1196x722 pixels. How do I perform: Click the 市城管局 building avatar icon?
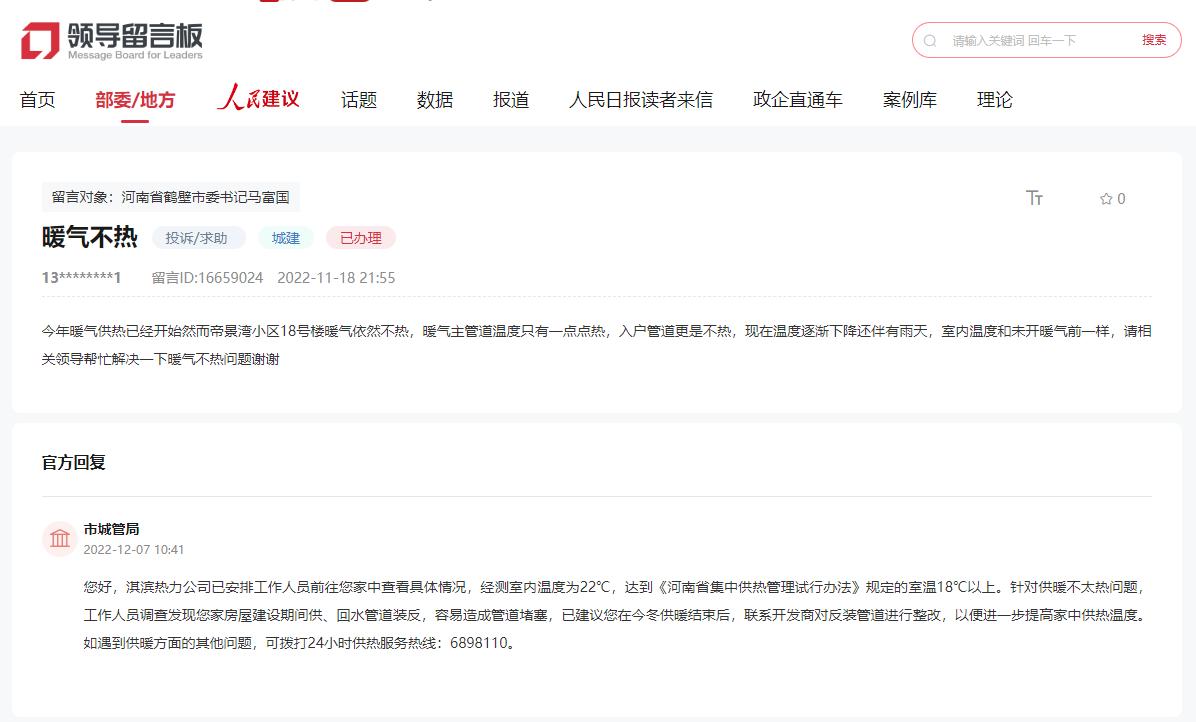[60, 539]
